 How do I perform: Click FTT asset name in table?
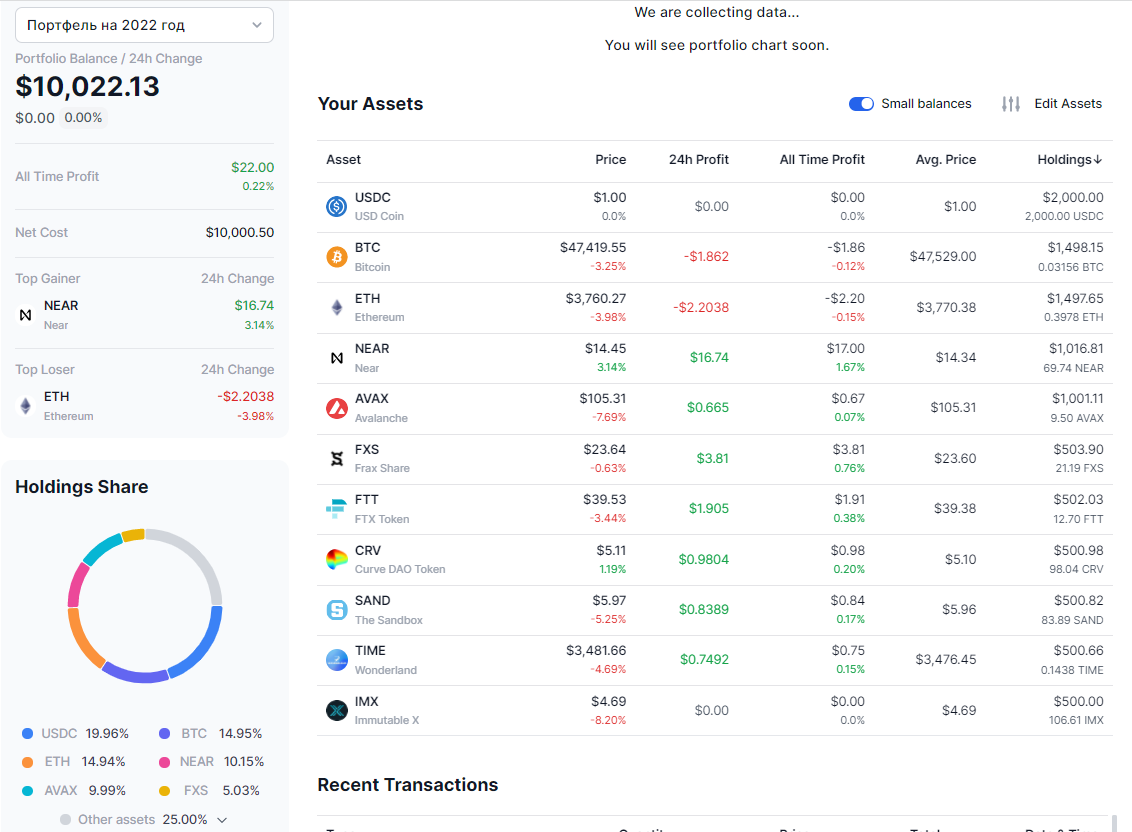point(367,500)
